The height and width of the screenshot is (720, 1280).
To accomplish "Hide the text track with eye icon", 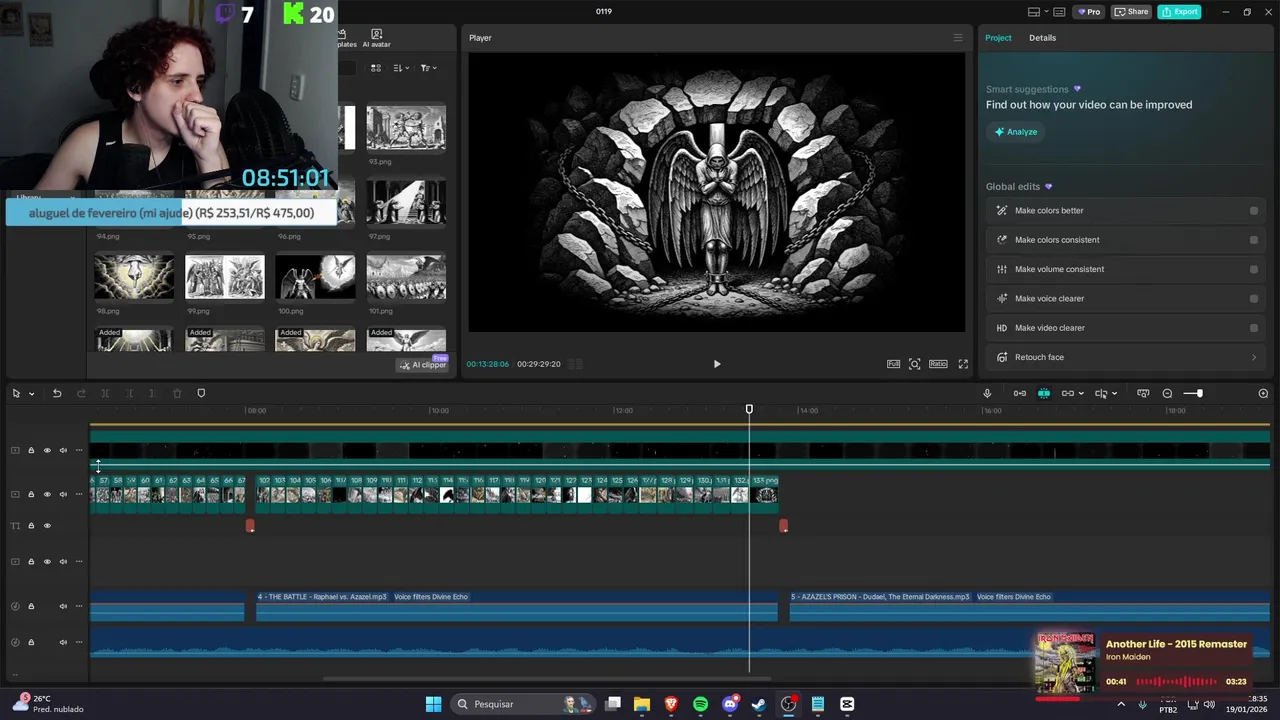I will coord(47,526).
